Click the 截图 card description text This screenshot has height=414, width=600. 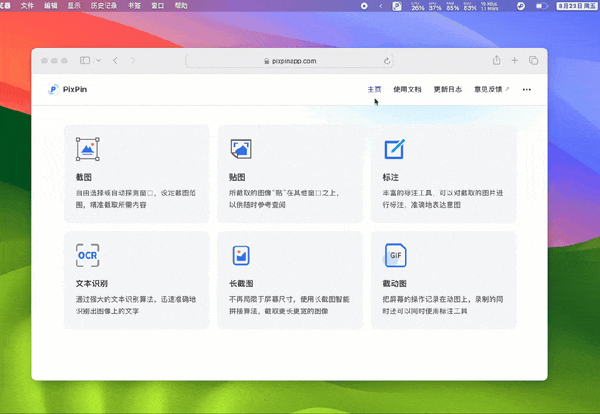pos(136,199)
